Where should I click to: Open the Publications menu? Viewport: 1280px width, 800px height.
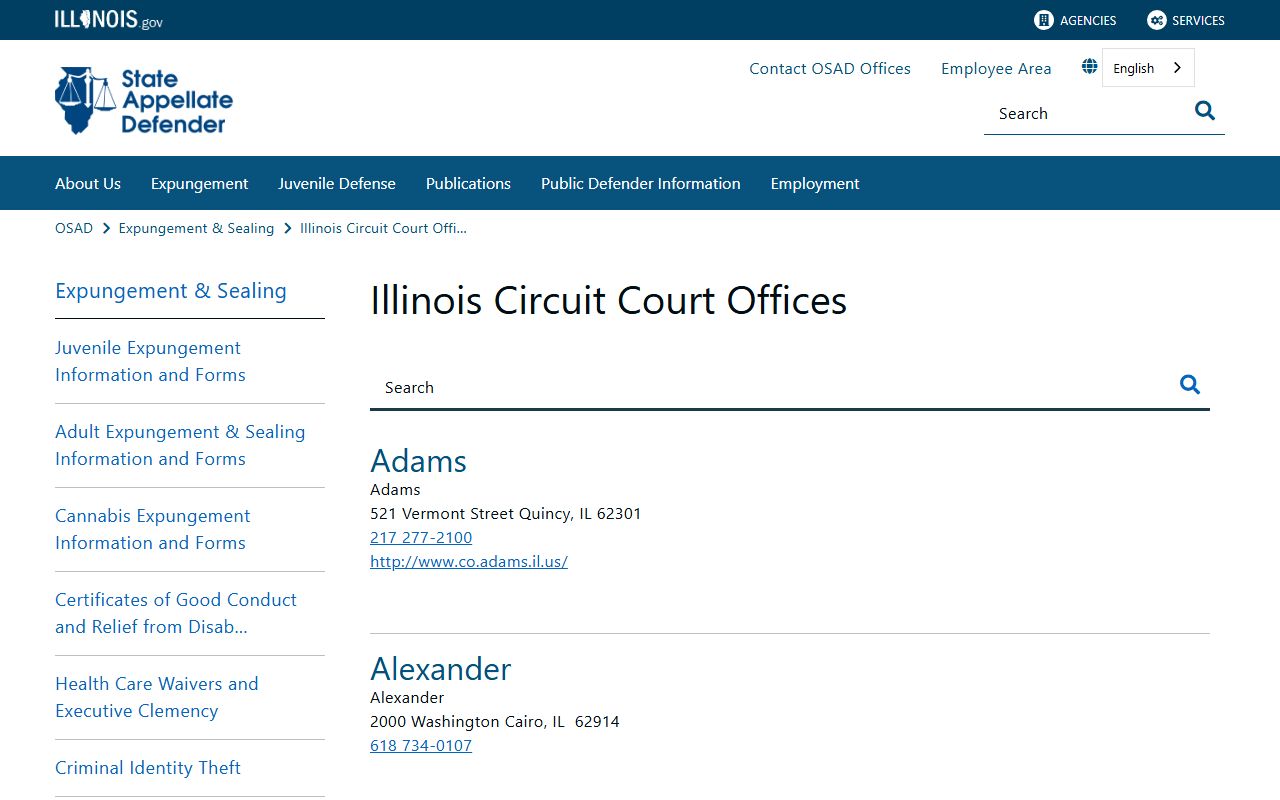pyautogui.click(x=468, y=183)
